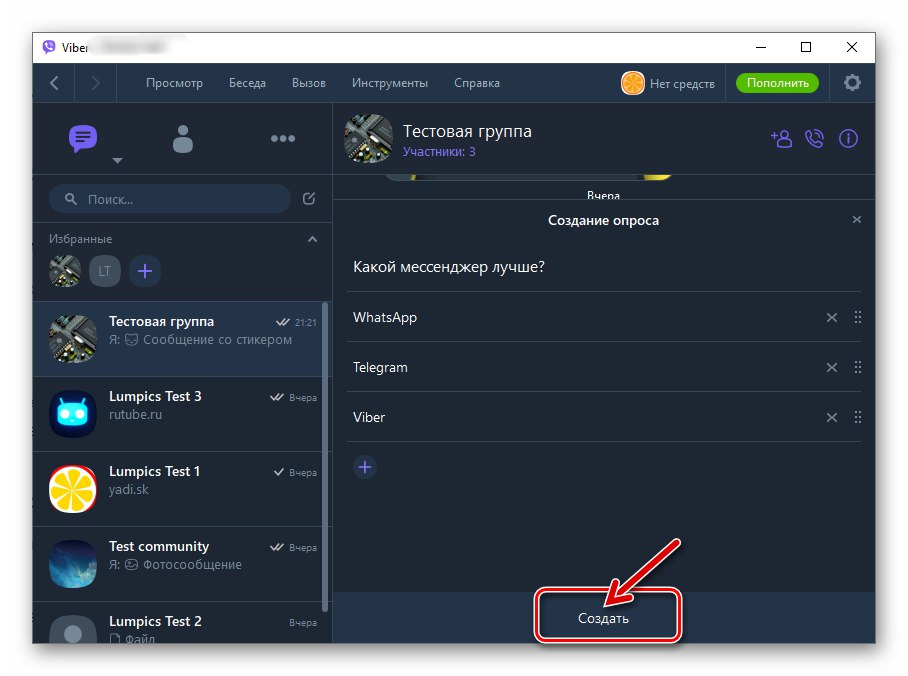Open the LT favorite avatar
908x676 pixels.
tap(105, 271)
